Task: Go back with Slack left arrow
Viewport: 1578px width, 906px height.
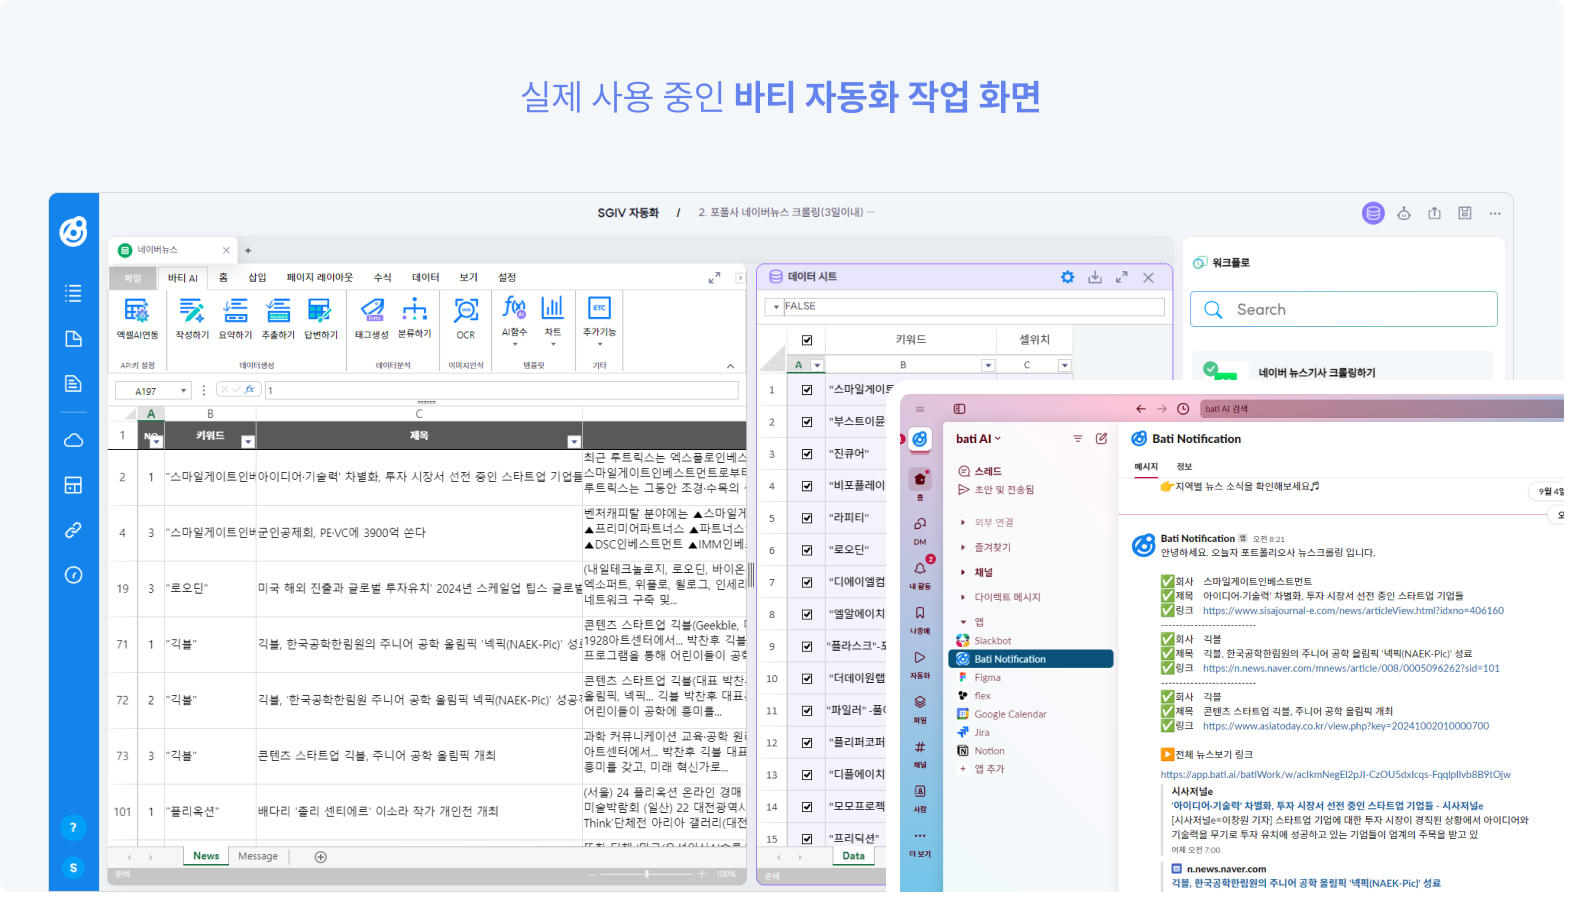Action: click(x=1140, y=409)
